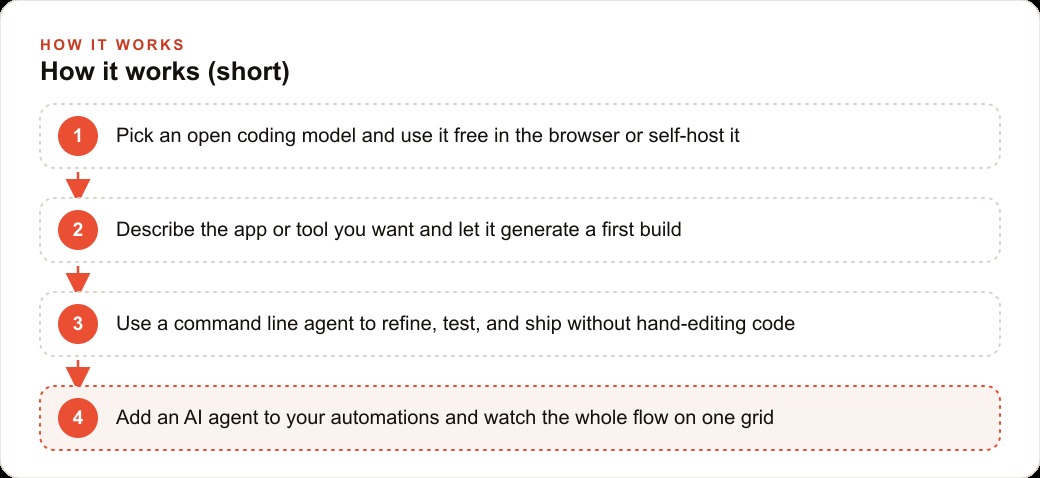The width and height of the screenshot is (1040, 478).
Task: Select the highlighted 'Add an AI agent' card
Action: click(x=520, y=418)
